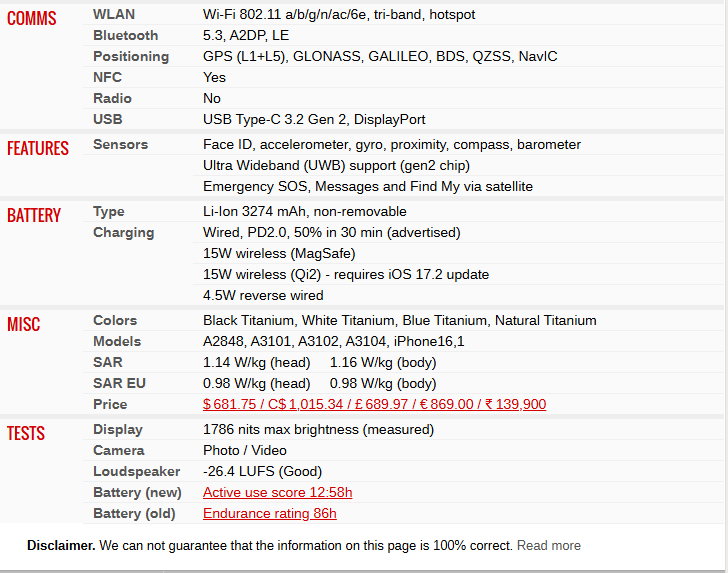Screen dimensions: 728x573
Task: Click the Price row label
Action: click(x=110, y=405)
